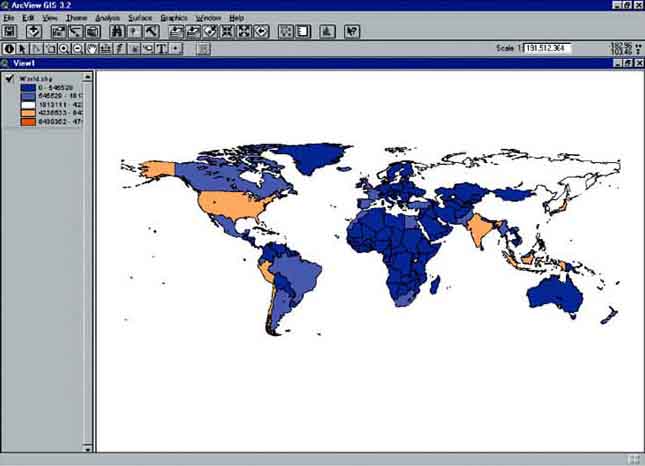Screen dimensions: 645x466
Task: Open the Analysis menu
Action: (107, 18)
